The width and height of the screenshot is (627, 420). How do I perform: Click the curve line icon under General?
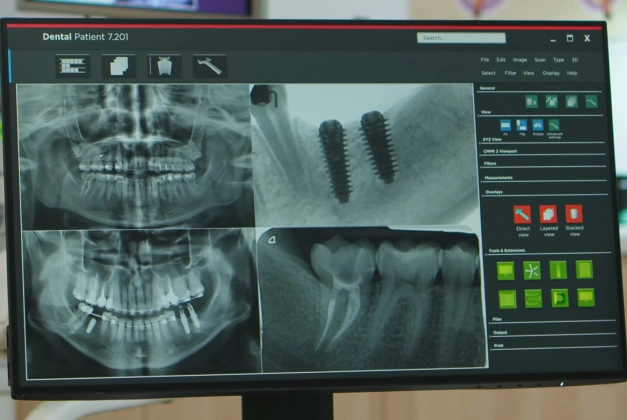[x=591, y=102]
